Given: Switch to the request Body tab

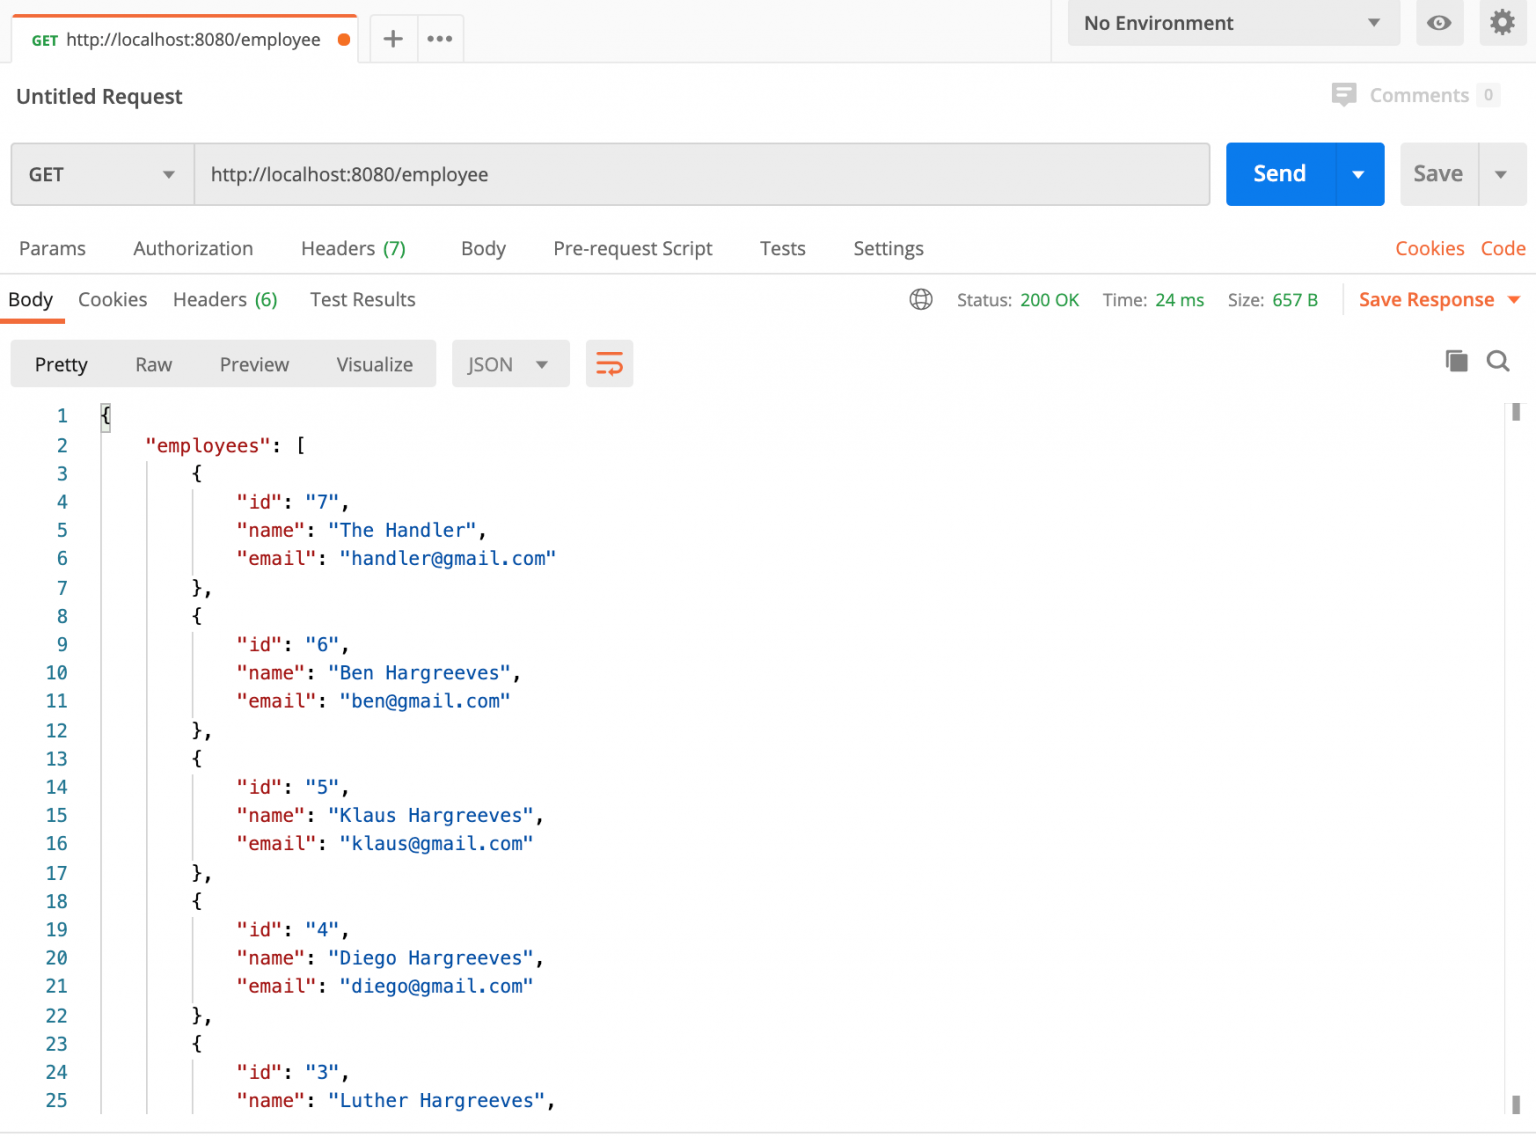Looking at the screenshot, I should click(x=483, y=248).
